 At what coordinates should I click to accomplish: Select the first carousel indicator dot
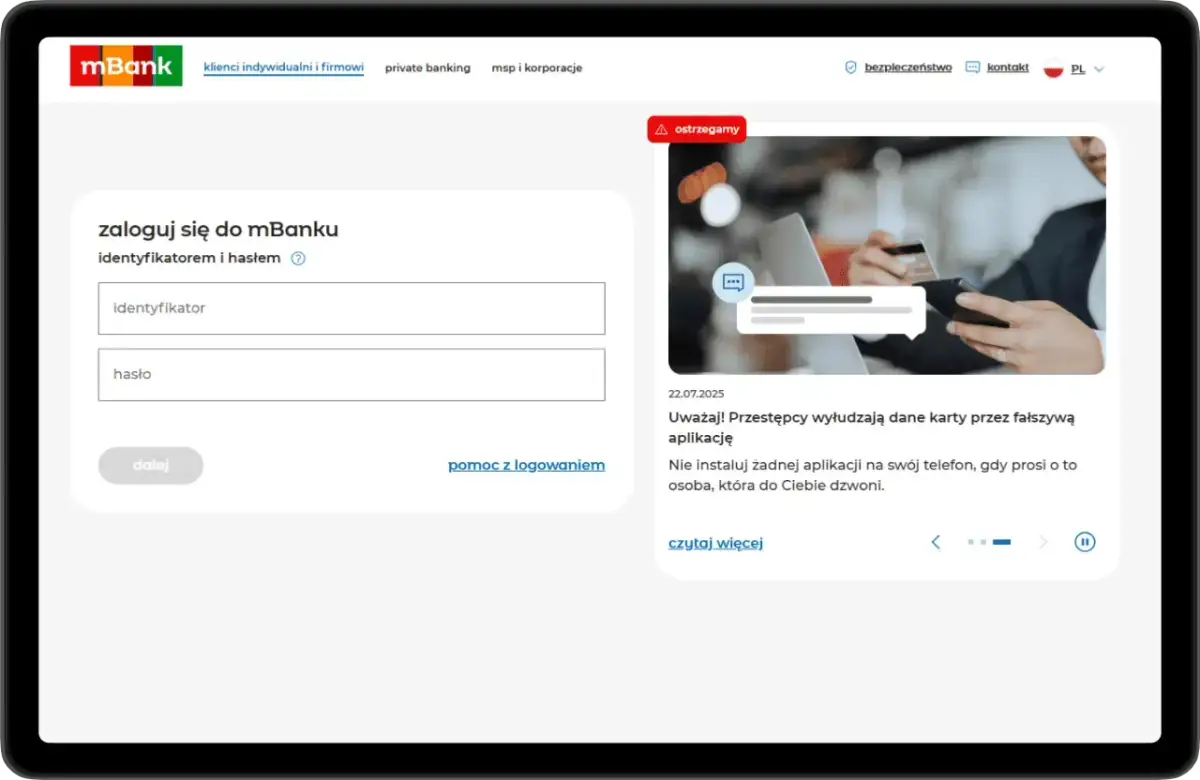coord(969,542)
